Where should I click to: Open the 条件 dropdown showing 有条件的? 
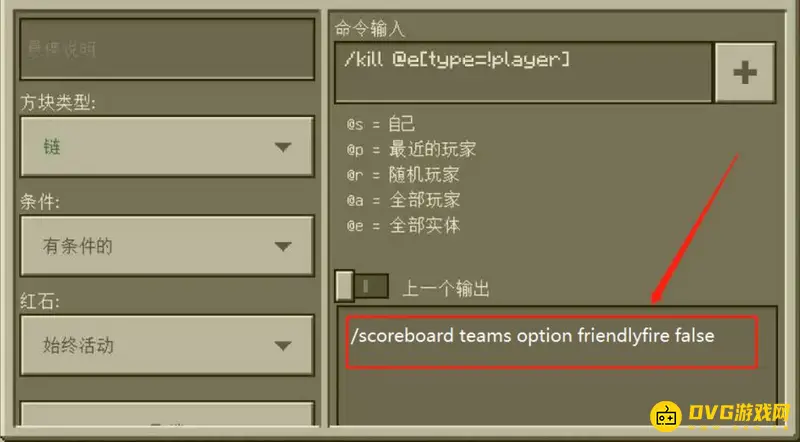(x=167, y=247)
